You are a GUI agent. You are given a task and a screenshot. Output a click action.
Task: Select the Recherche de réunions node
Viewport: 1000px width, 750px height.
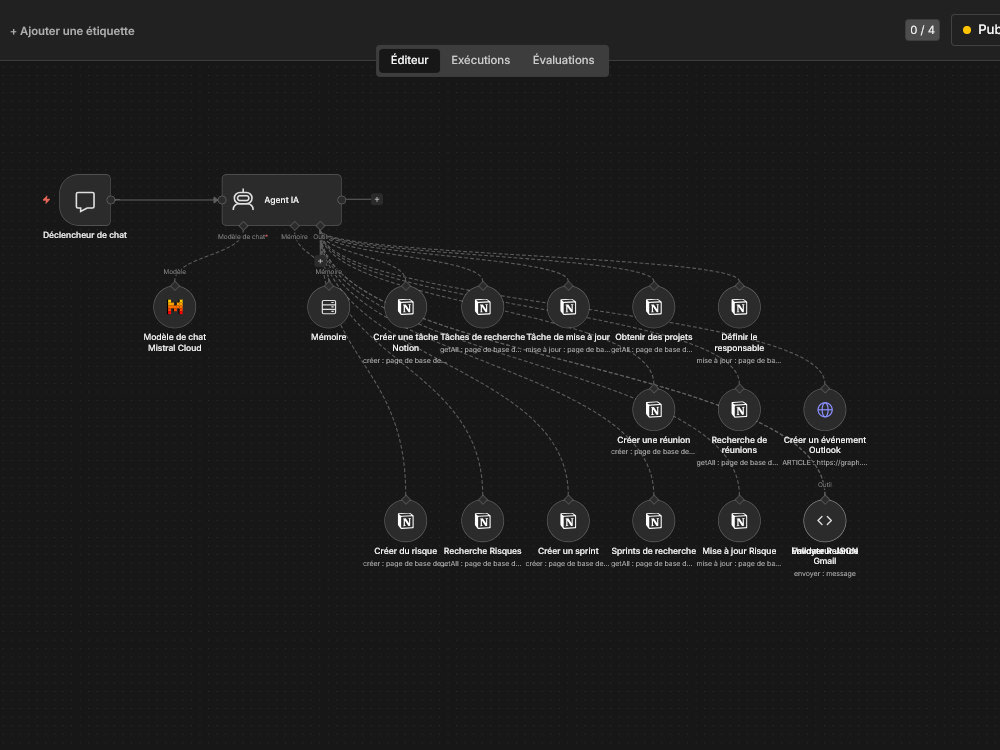[x=739, y=409]
